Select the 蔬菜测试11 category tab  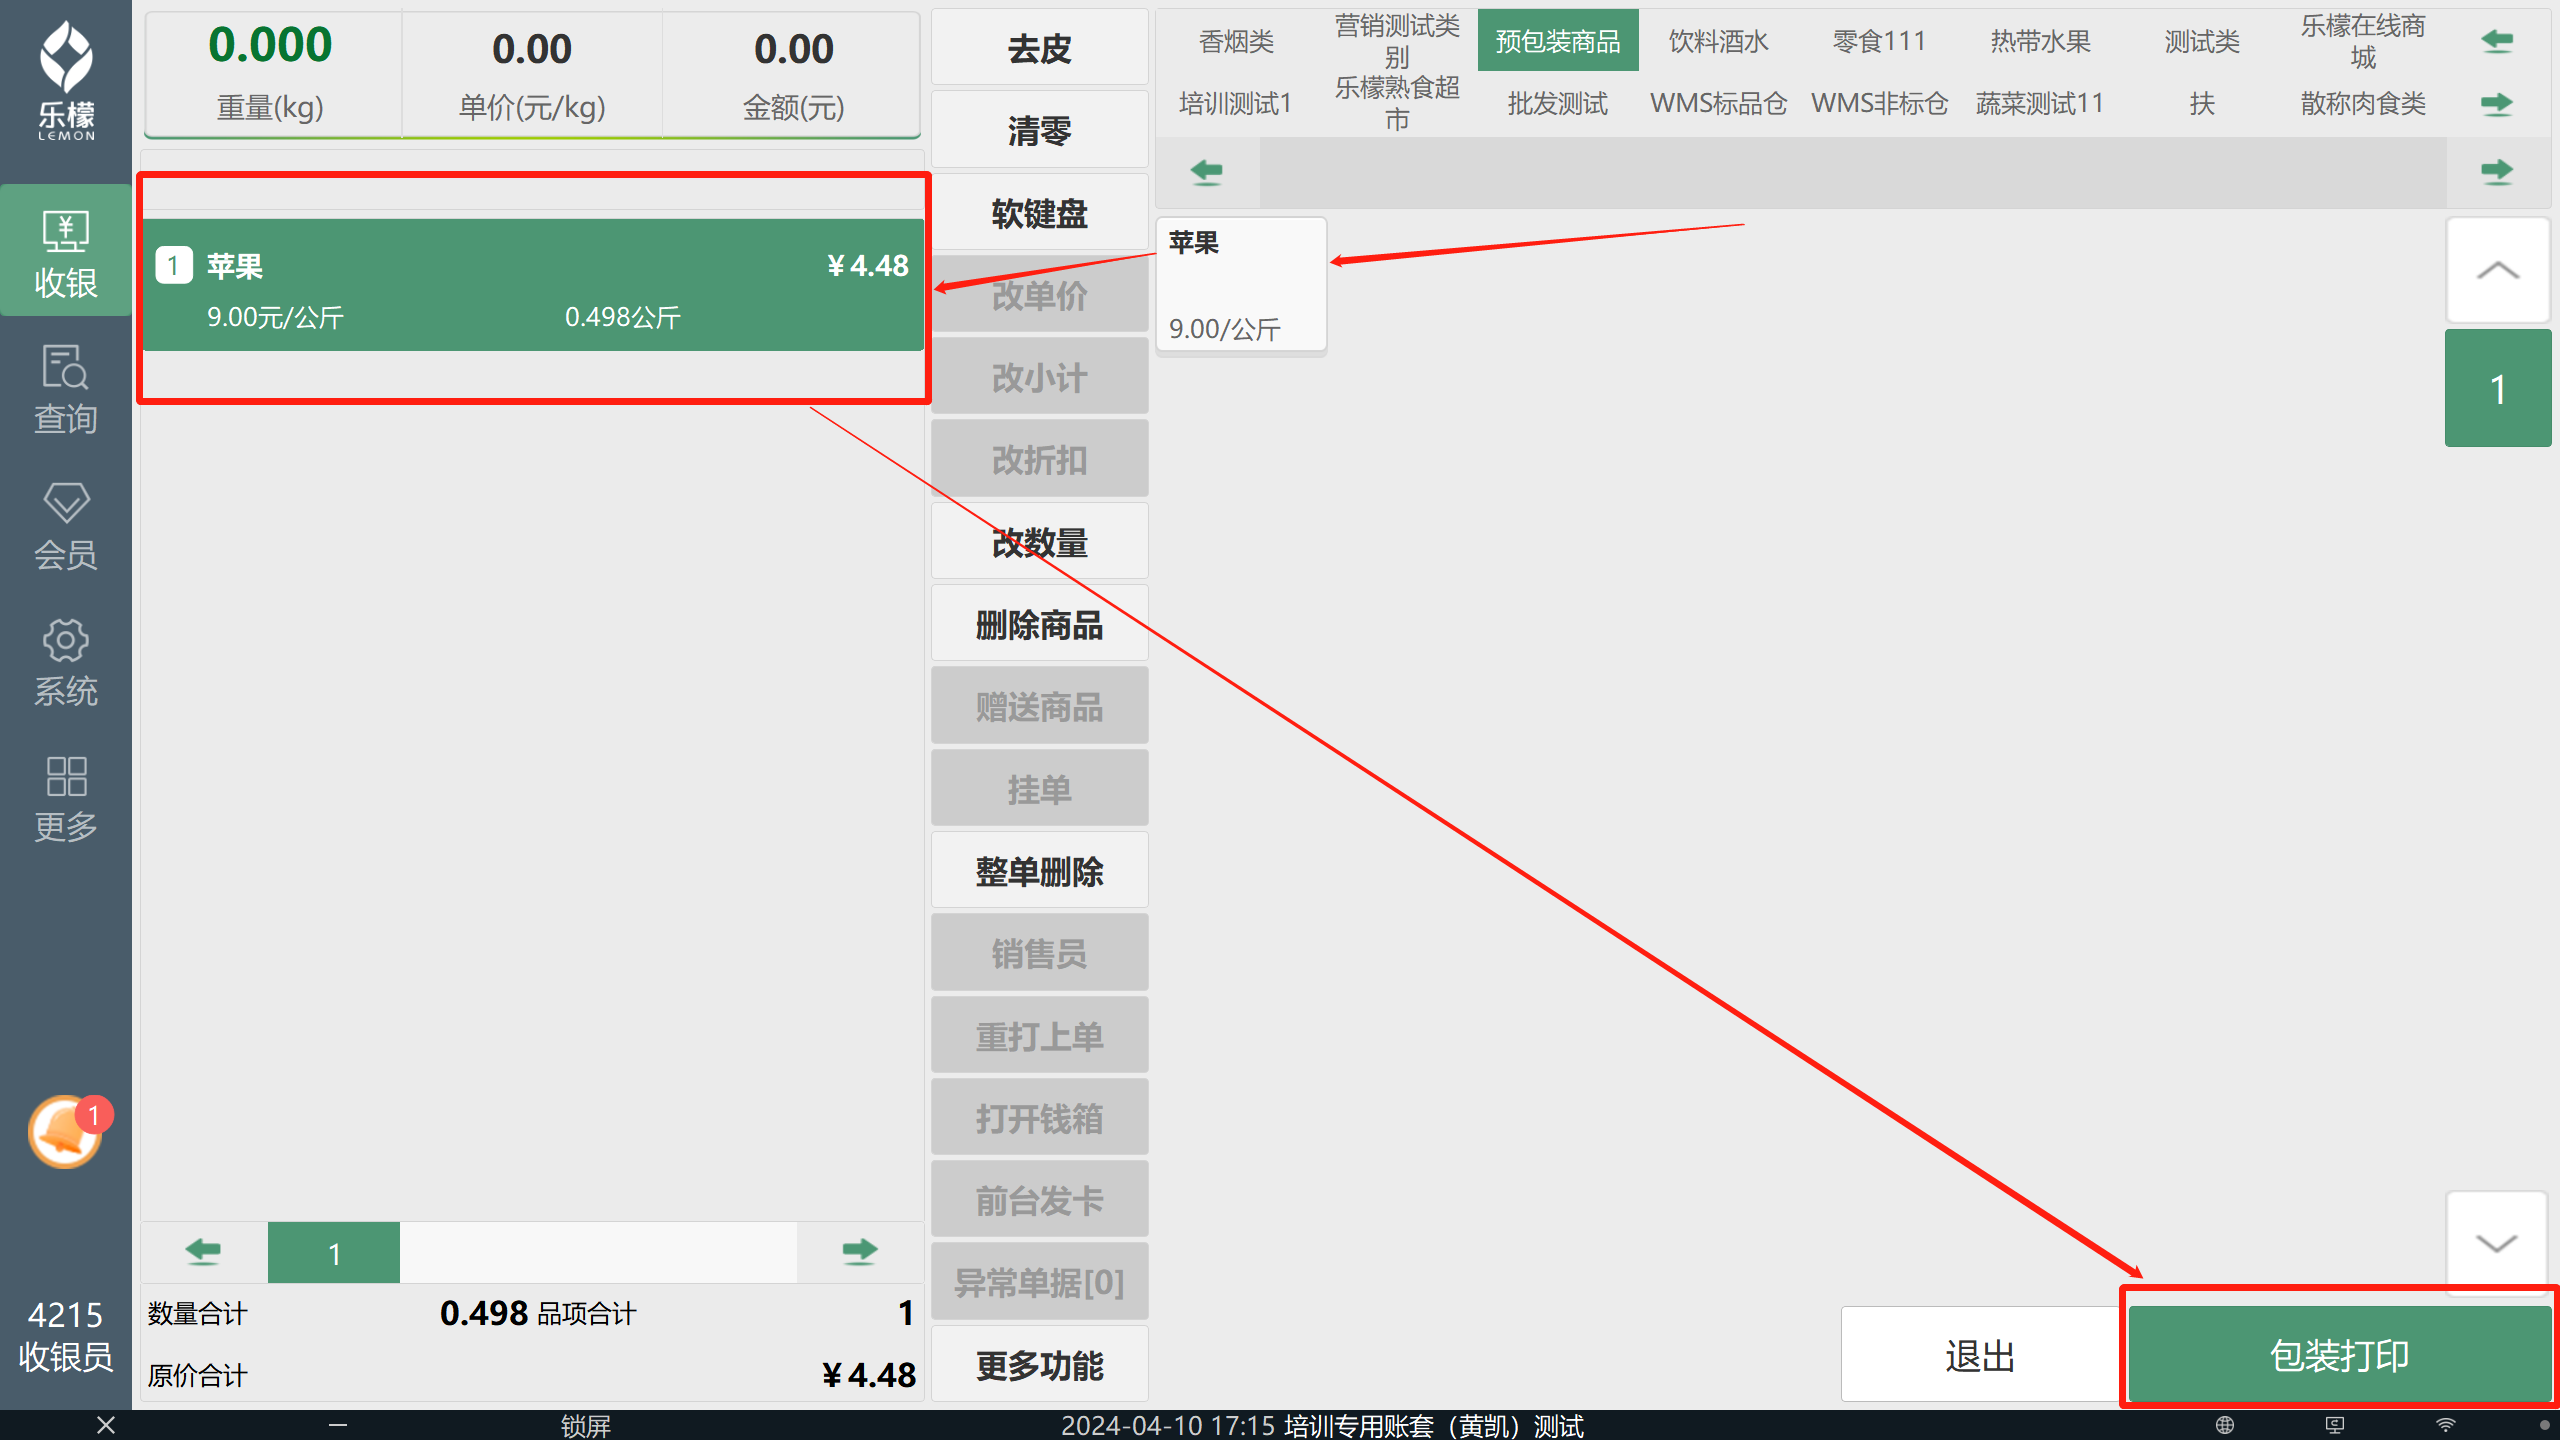(x=2041, y=103)
